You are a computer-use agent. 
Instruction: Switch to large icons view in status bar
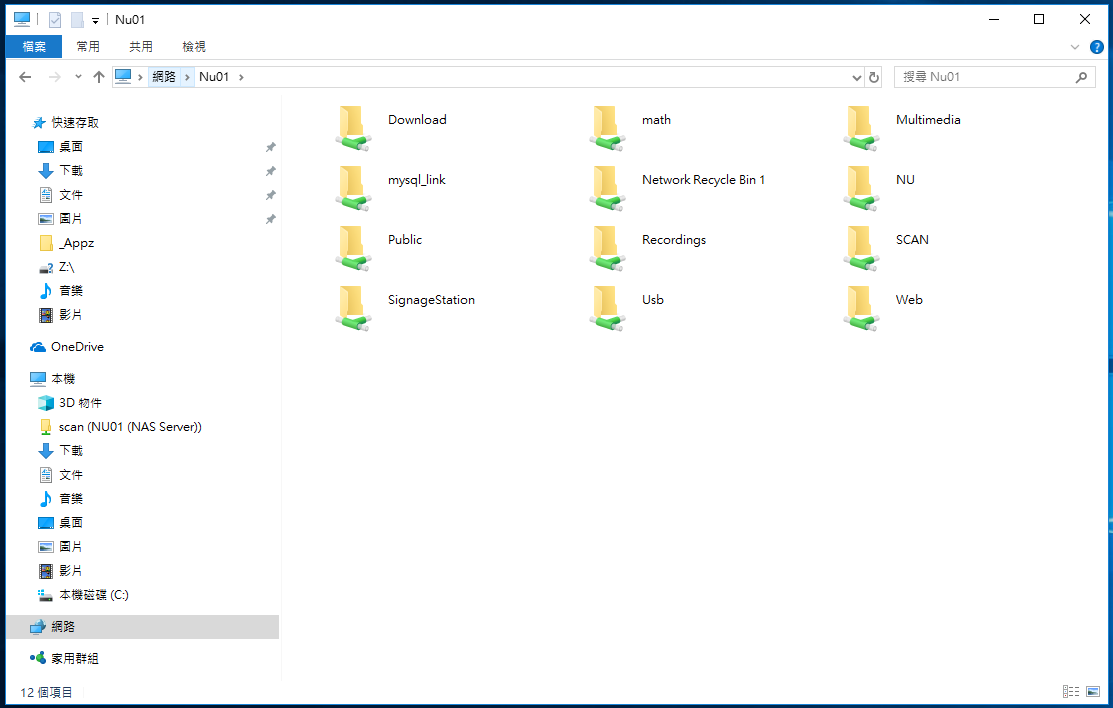coord(1093,692)
